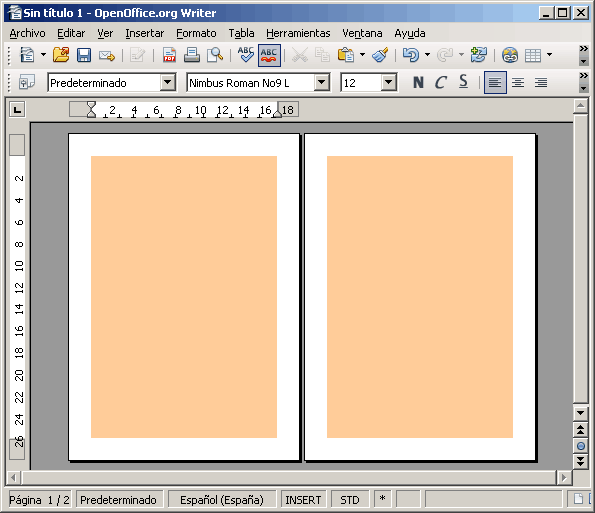Image resolution: width=595 pixels, height=513 pixels.
Task: Click the Next Page double-arrow button
Action: (581, 462)
